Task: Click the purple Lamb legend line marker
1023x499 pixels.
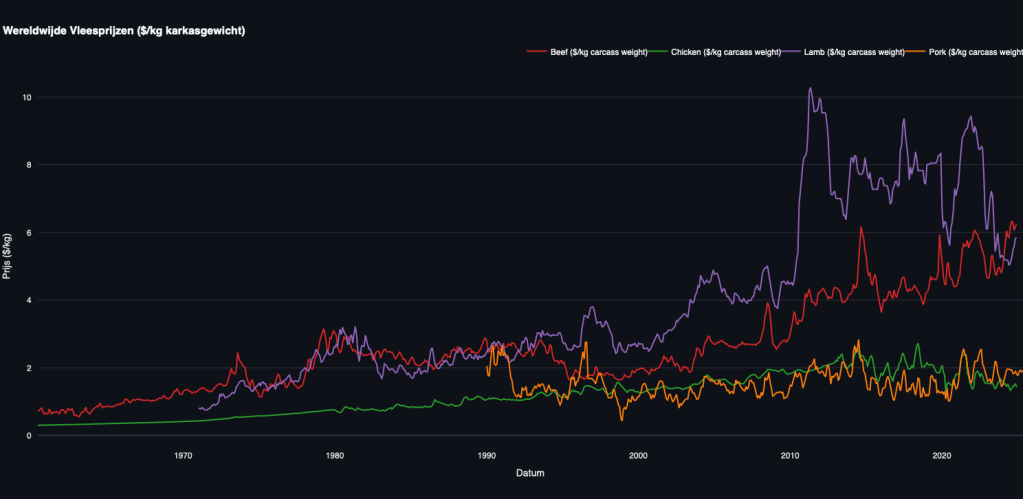Action: (792, 51)
